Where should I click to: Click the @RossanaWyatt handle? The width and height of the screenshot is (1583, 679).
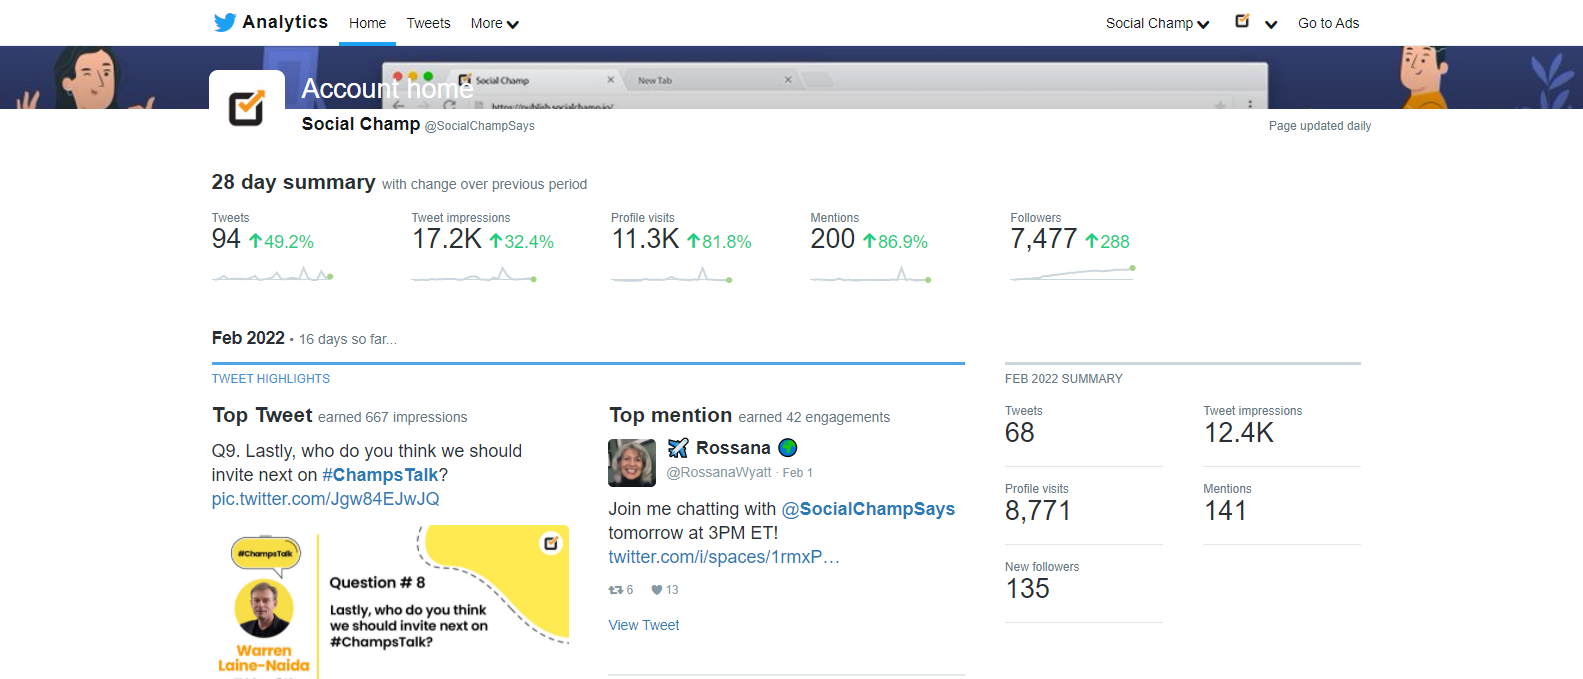[719, 472]
